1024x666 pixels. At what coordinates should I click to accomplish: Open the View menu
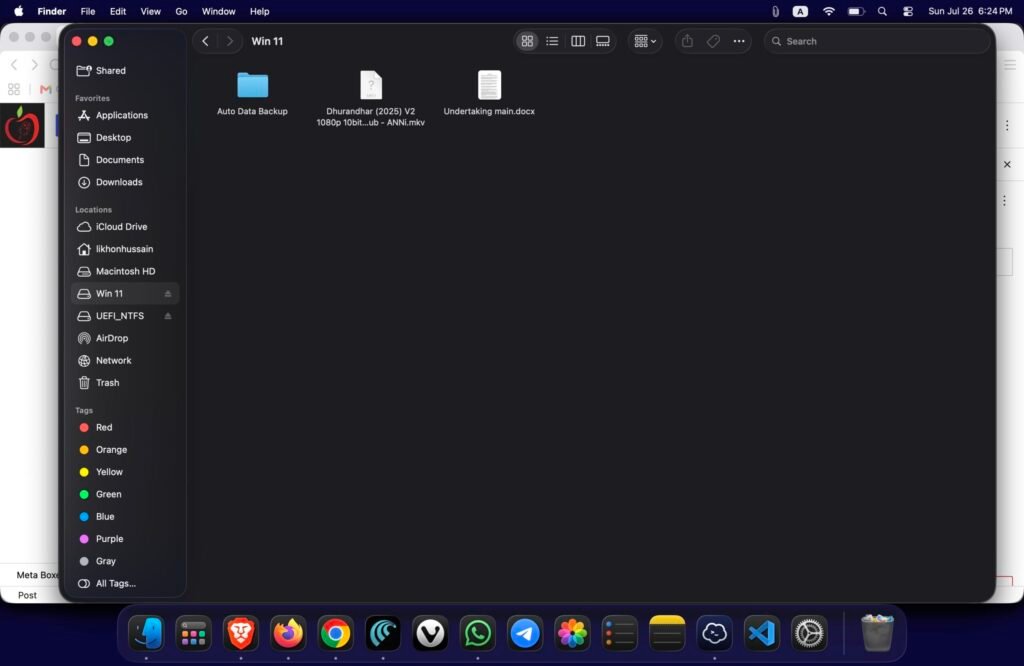tap(150, 11)
